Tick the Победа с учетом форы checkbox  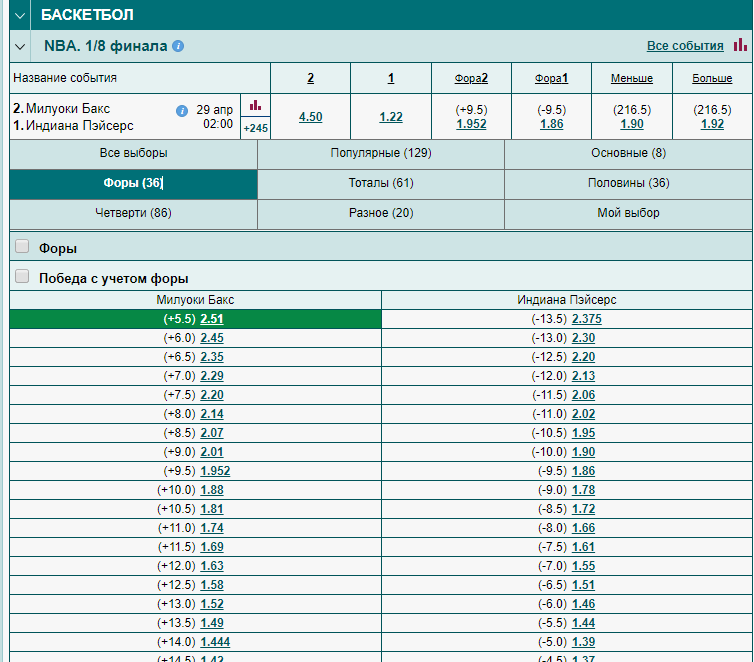coord(22,276)
